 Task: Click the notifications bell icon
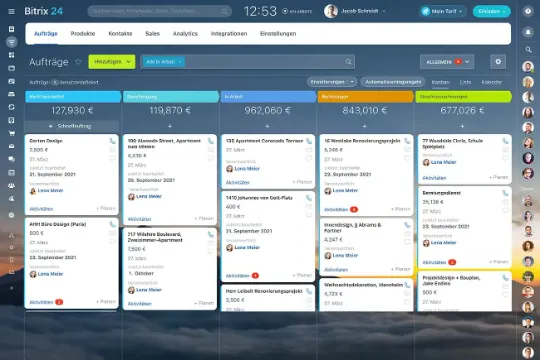pyautogui.click(x=528, y=32)
